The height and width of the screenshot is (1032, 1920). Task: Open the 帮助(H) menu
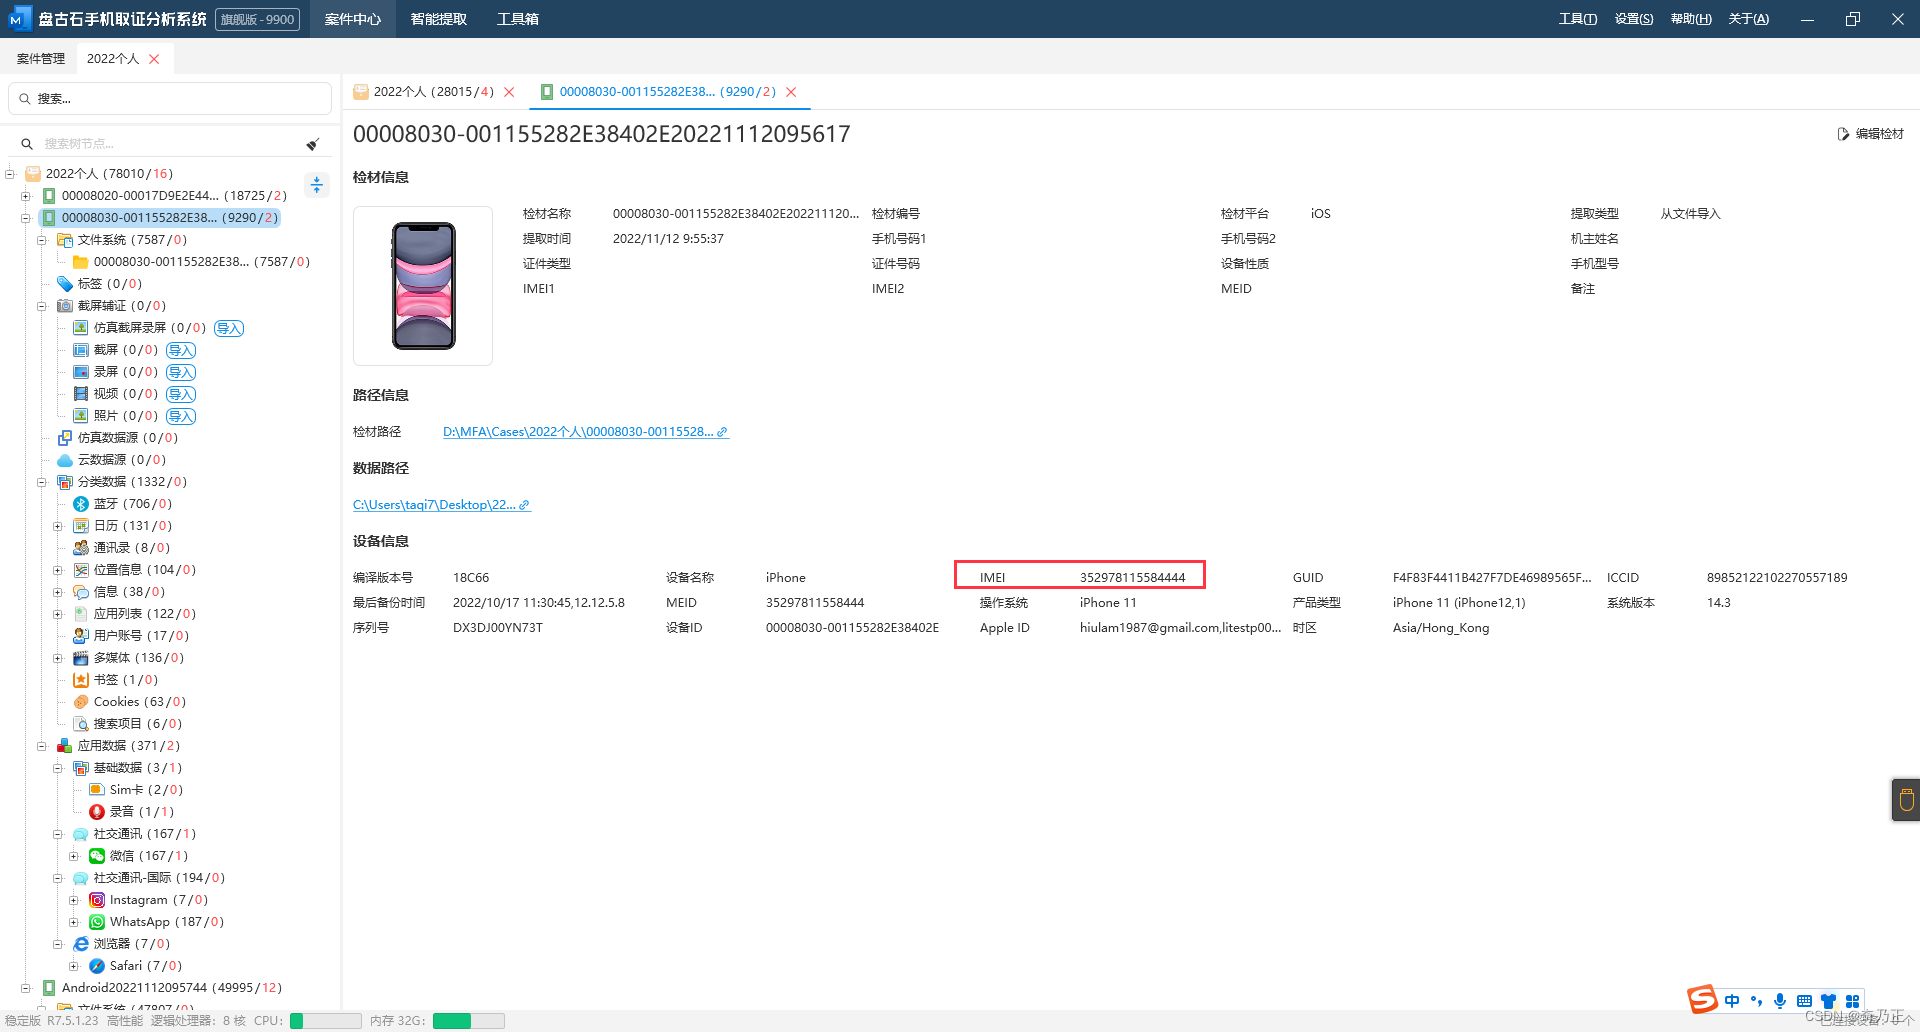[x=1691, y=19]
